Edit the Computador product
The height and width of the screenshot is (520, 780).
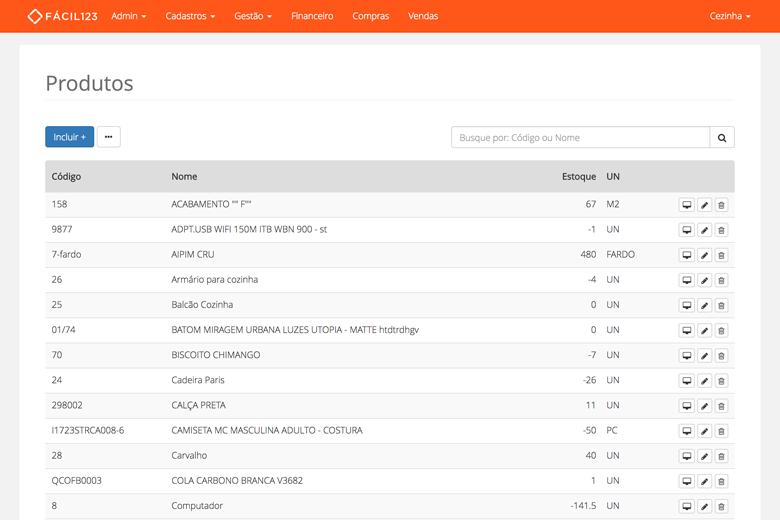click(704, 506)
